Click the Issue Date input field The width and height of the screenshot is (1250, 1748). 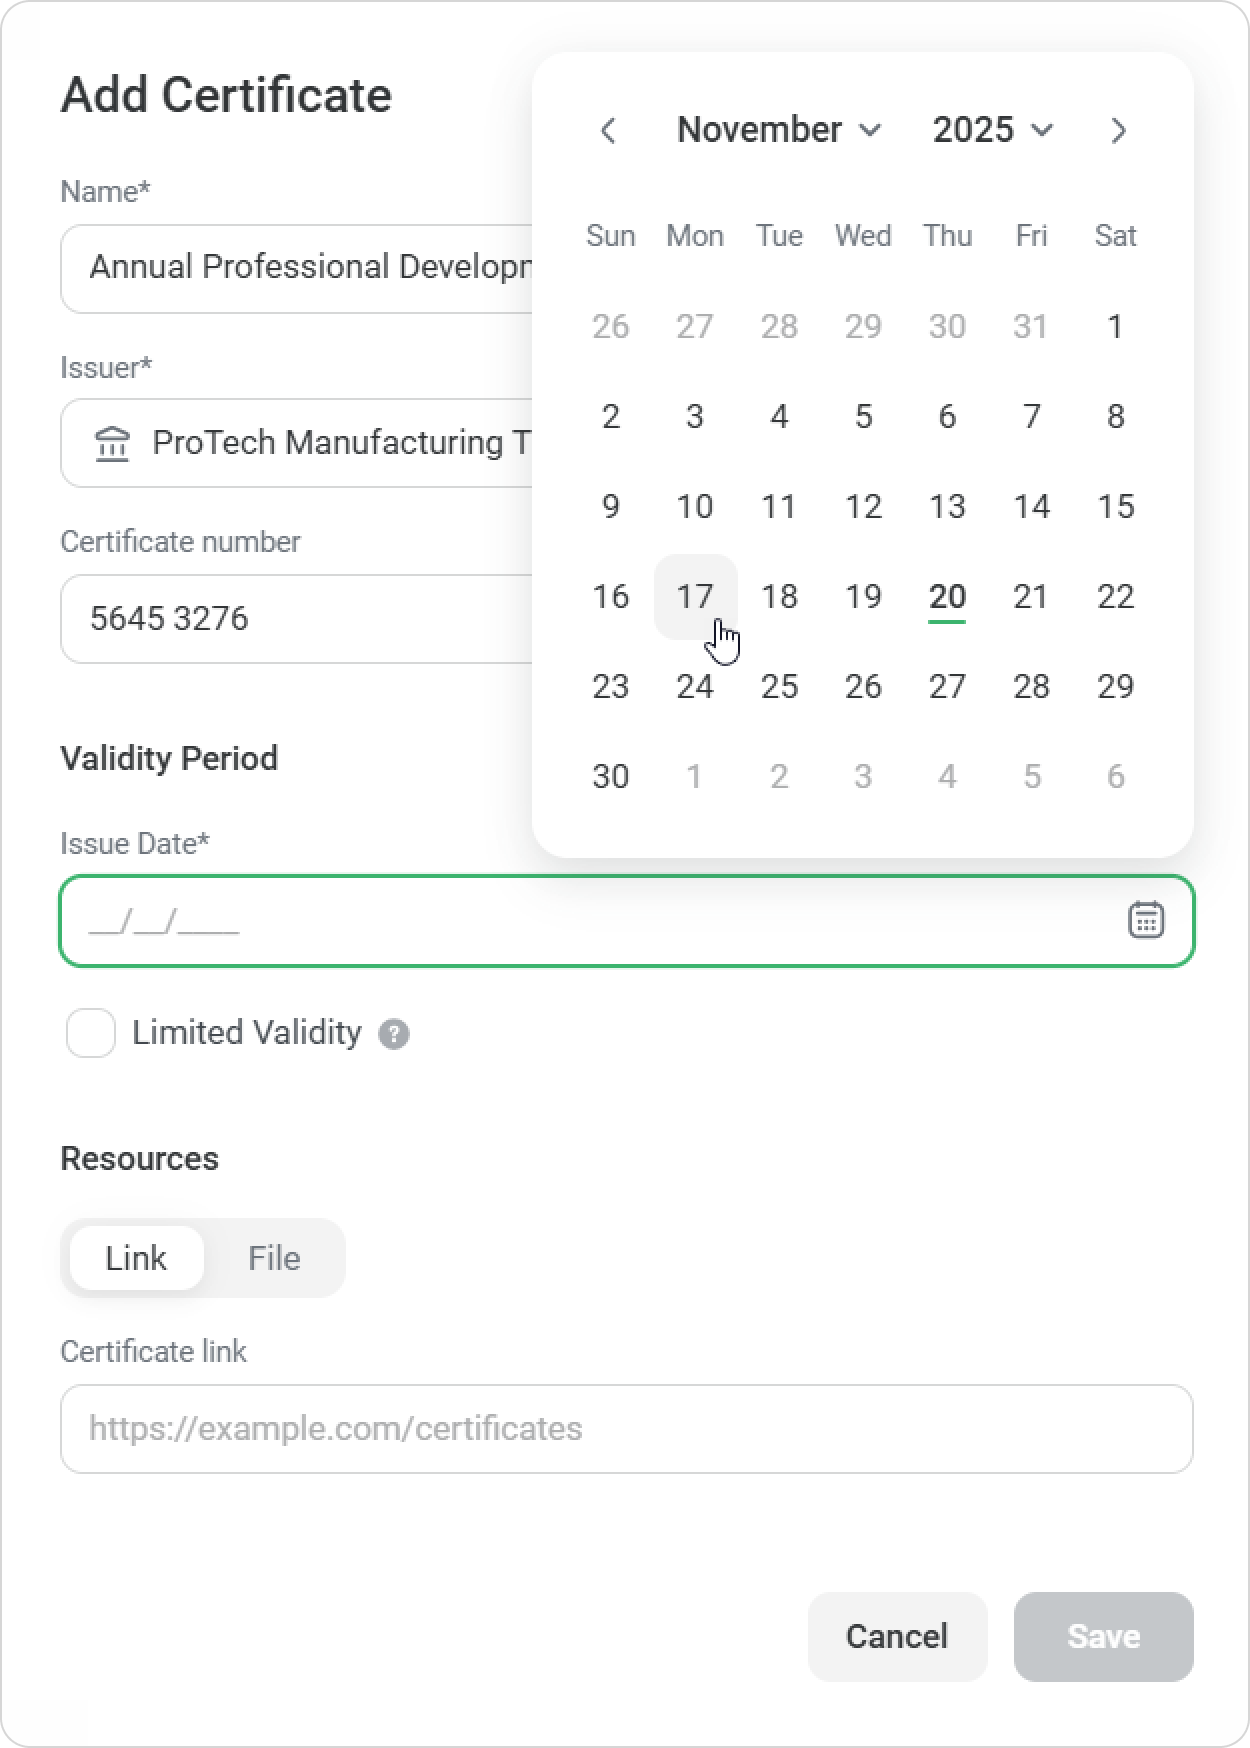coord(590,921)
